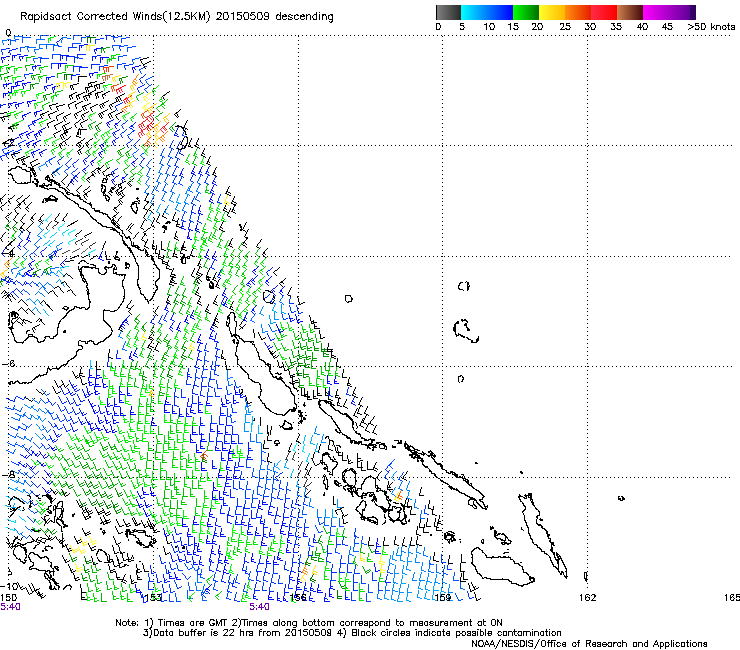Click the longitude label 150

coord(8,598)
